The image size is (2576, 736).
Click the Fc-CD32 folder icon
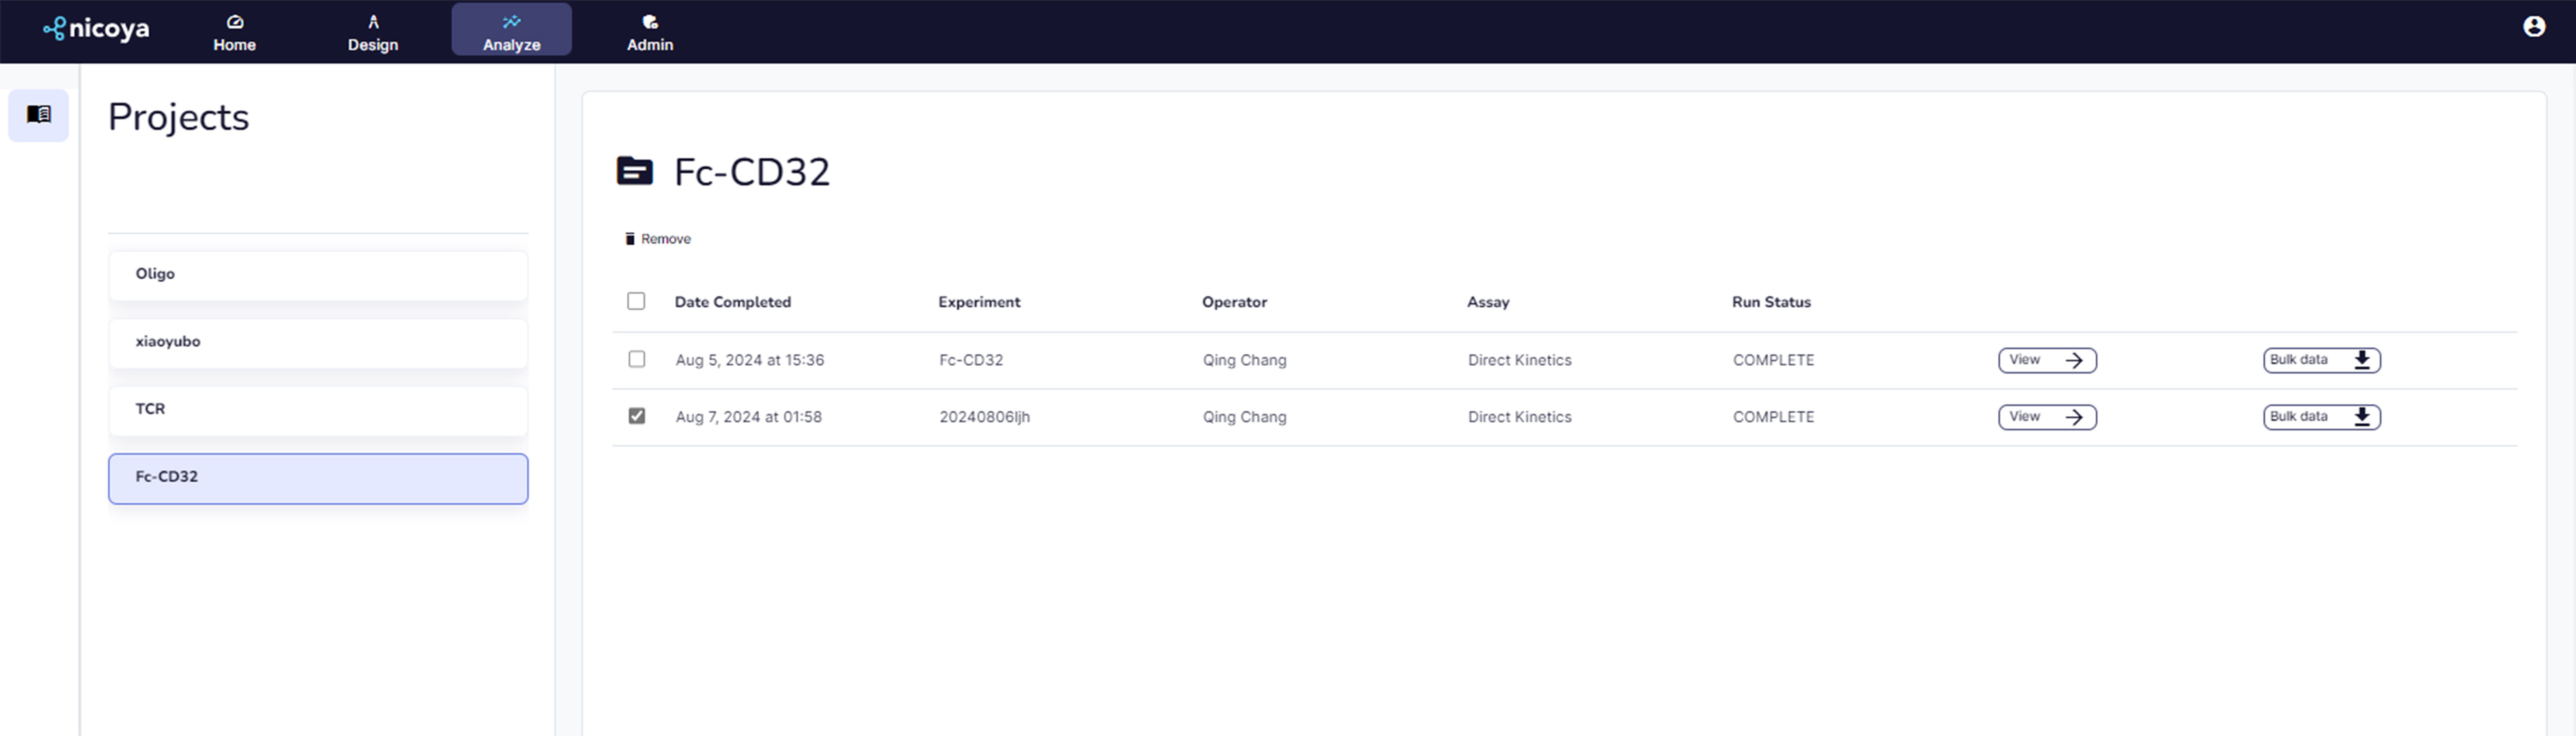634,172
